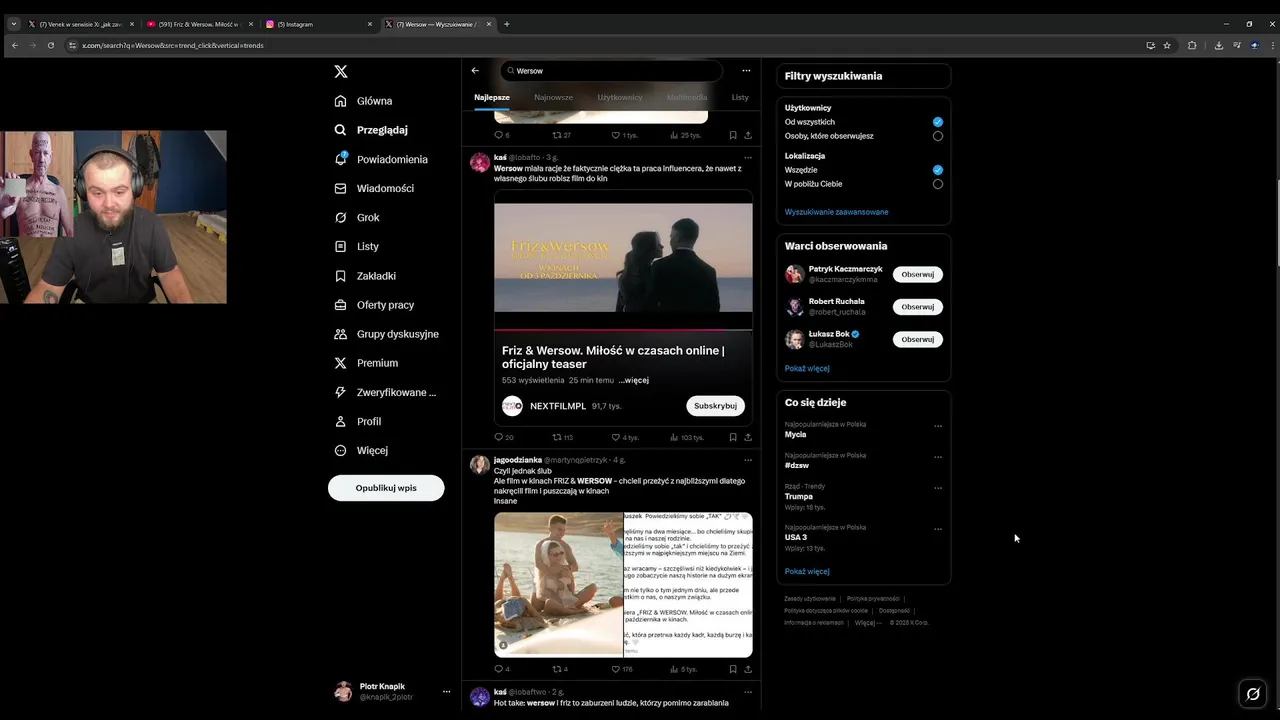This screenshot has width=1280, height=720.
Task: Switch to Instagram browser tab
Action: [x=318, y=24]
